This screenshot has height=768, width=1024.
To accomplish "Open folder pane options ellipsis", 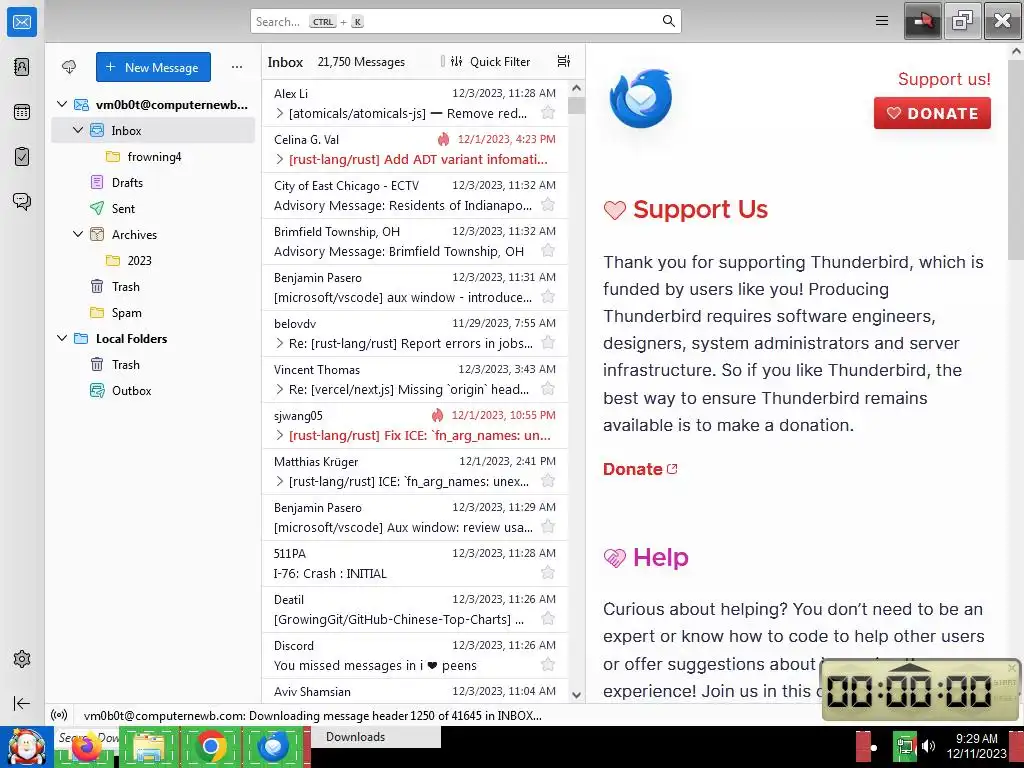I will [x=237, y=67].
